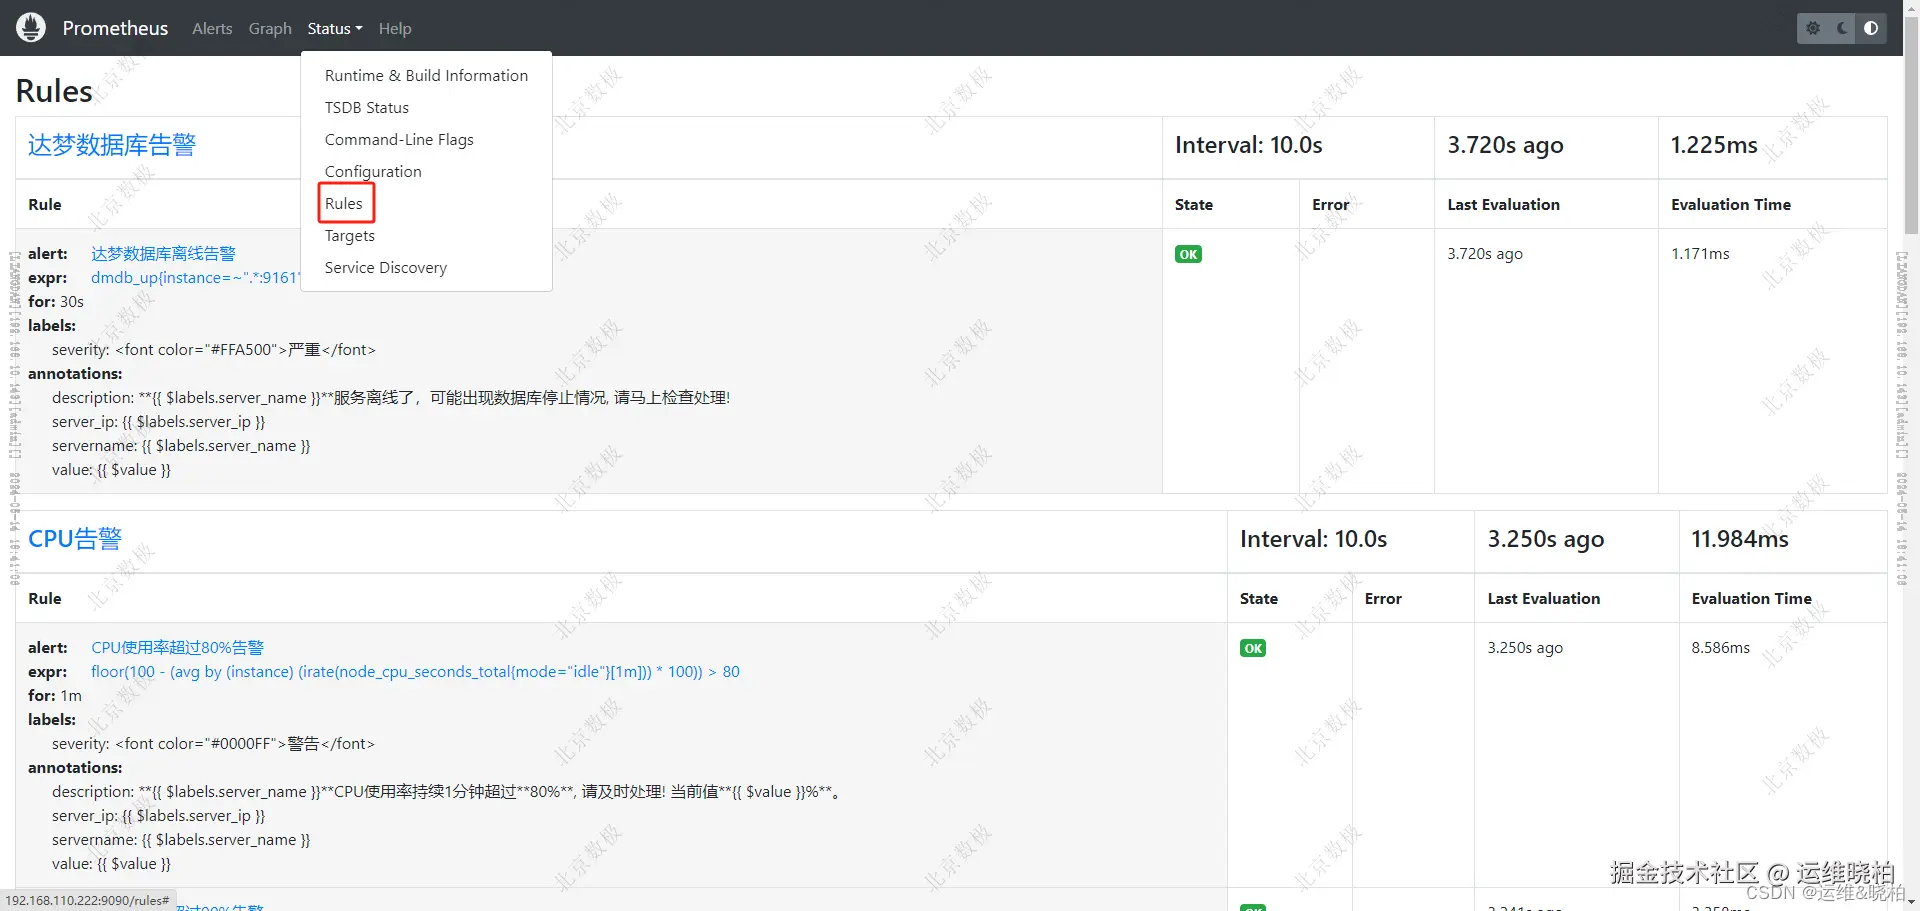Click the CPU使用率持续1分钟超过 description annotation
The height and width of the screenshot is (911, 1920).
[x=448, y=792]
